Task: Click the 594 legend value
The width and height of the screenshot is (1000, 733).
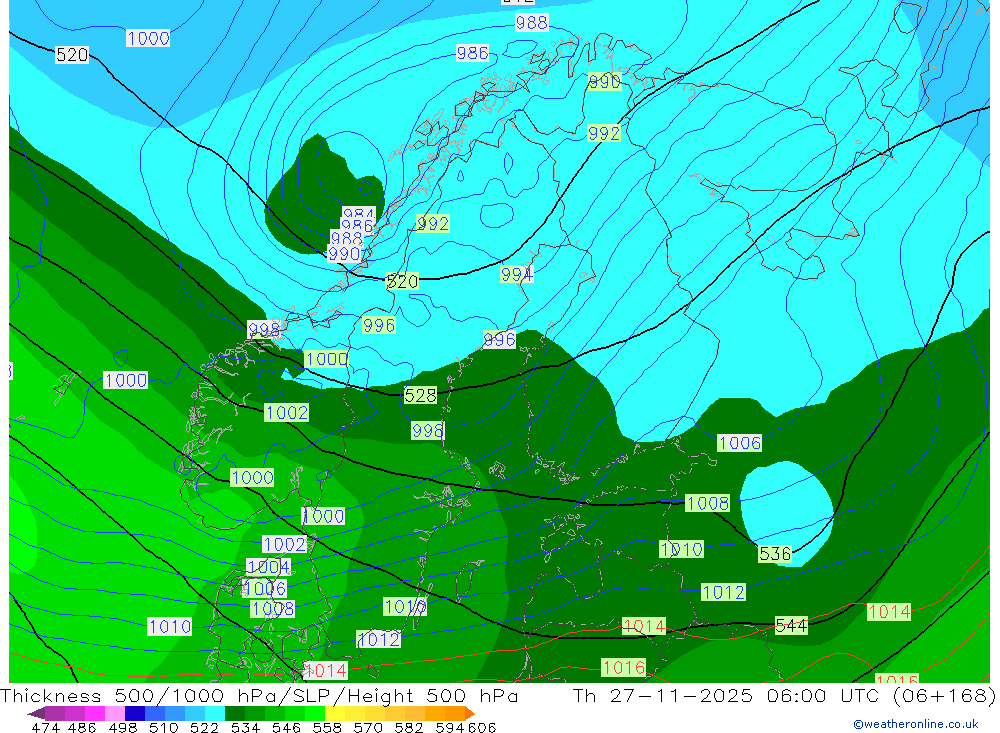Action: pyautogui.click(x=450, y=727)
